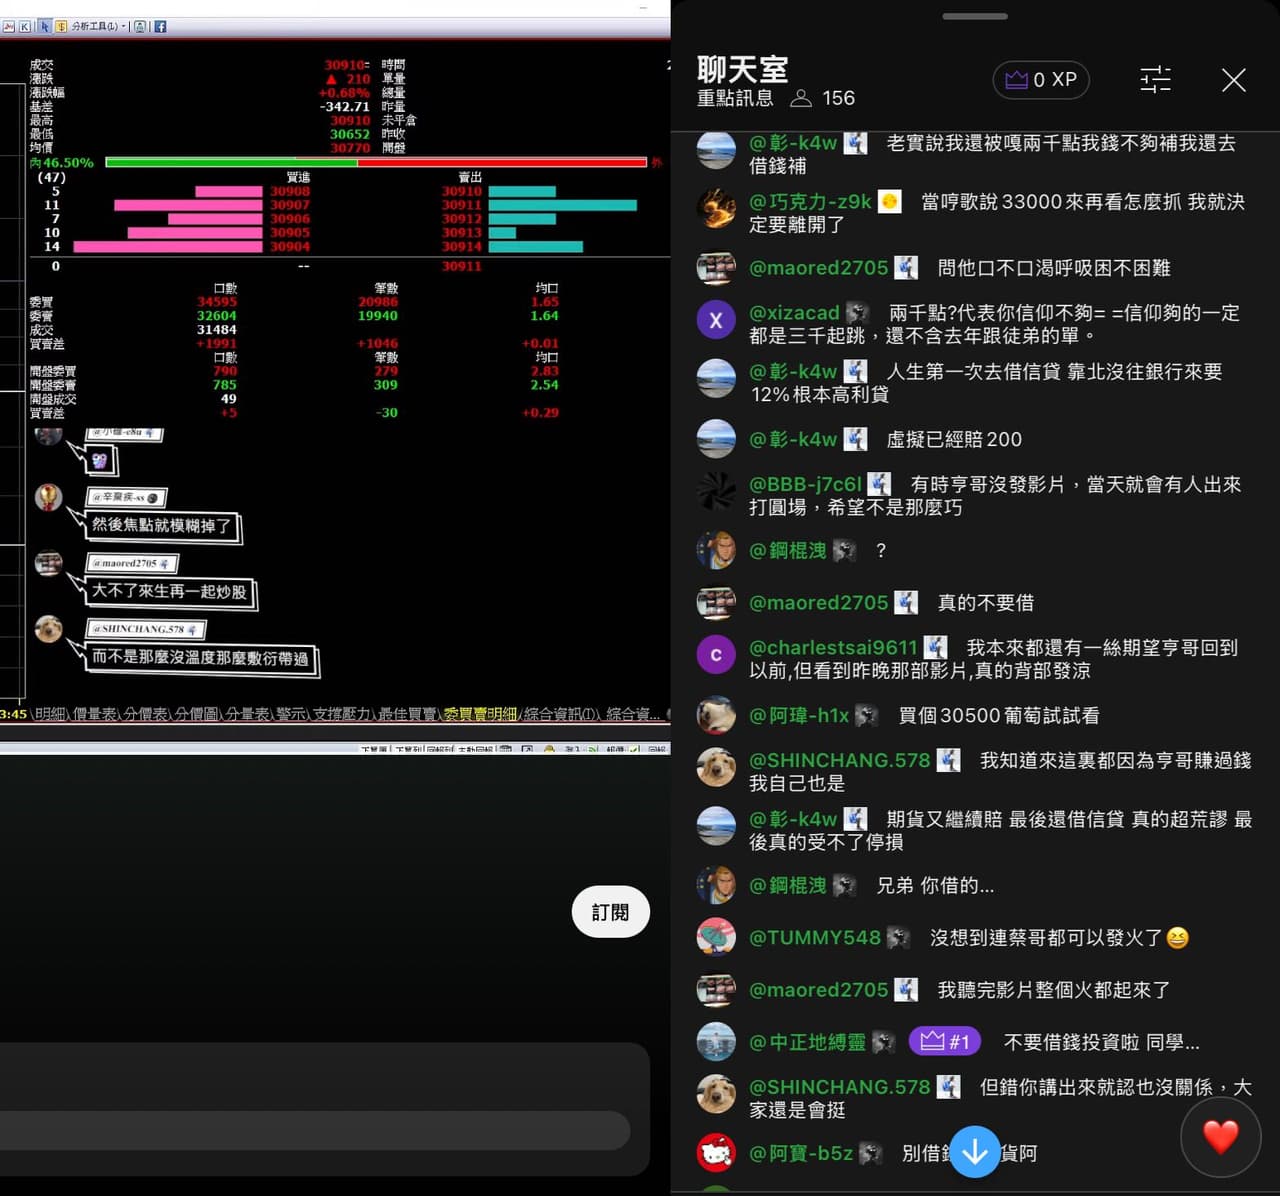The image size is (1280, 1196).
Task: Select the 警示 tab
Action: pyautogui.click(x=291, y=714)
